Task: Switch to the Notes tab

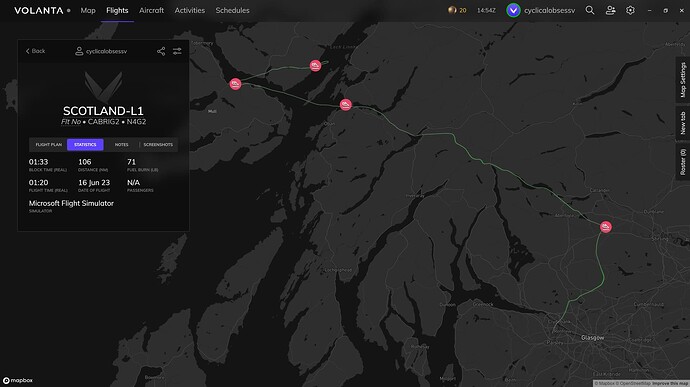Action: pyautogui.click(x=121, y=145)
